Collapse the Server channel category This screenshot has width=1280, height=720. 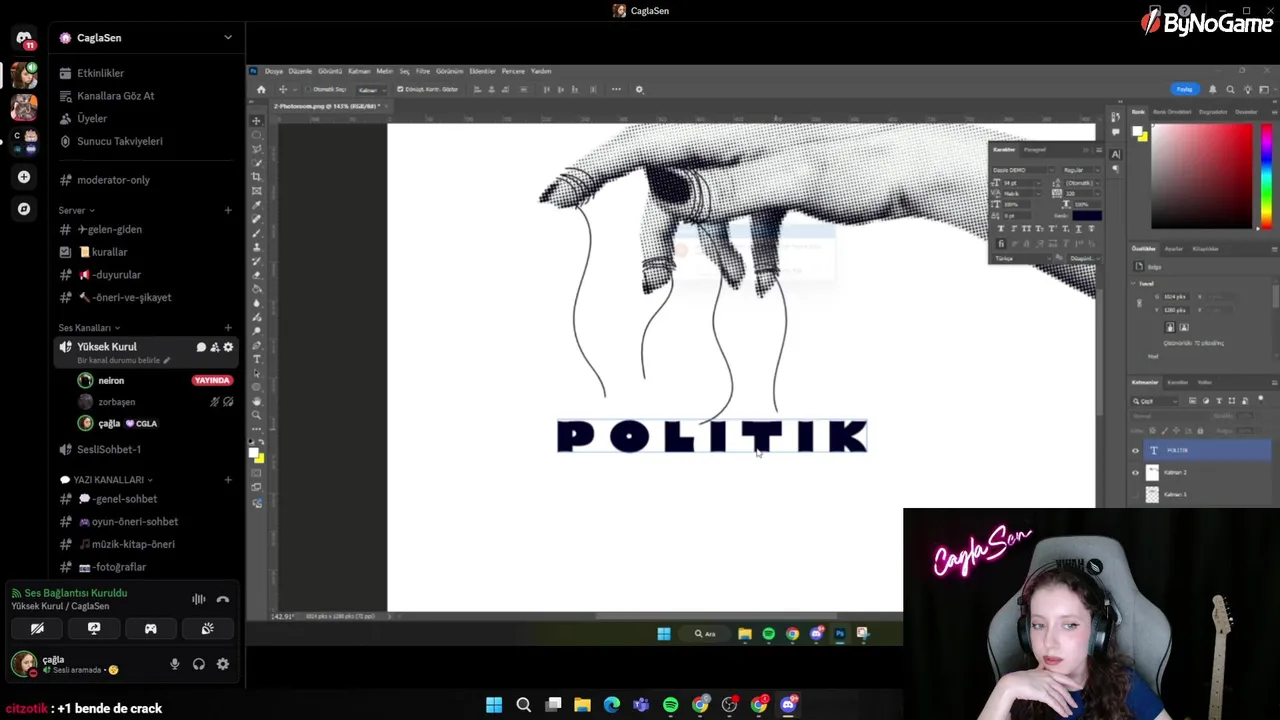pyautogui.click(x=76, y=211)
